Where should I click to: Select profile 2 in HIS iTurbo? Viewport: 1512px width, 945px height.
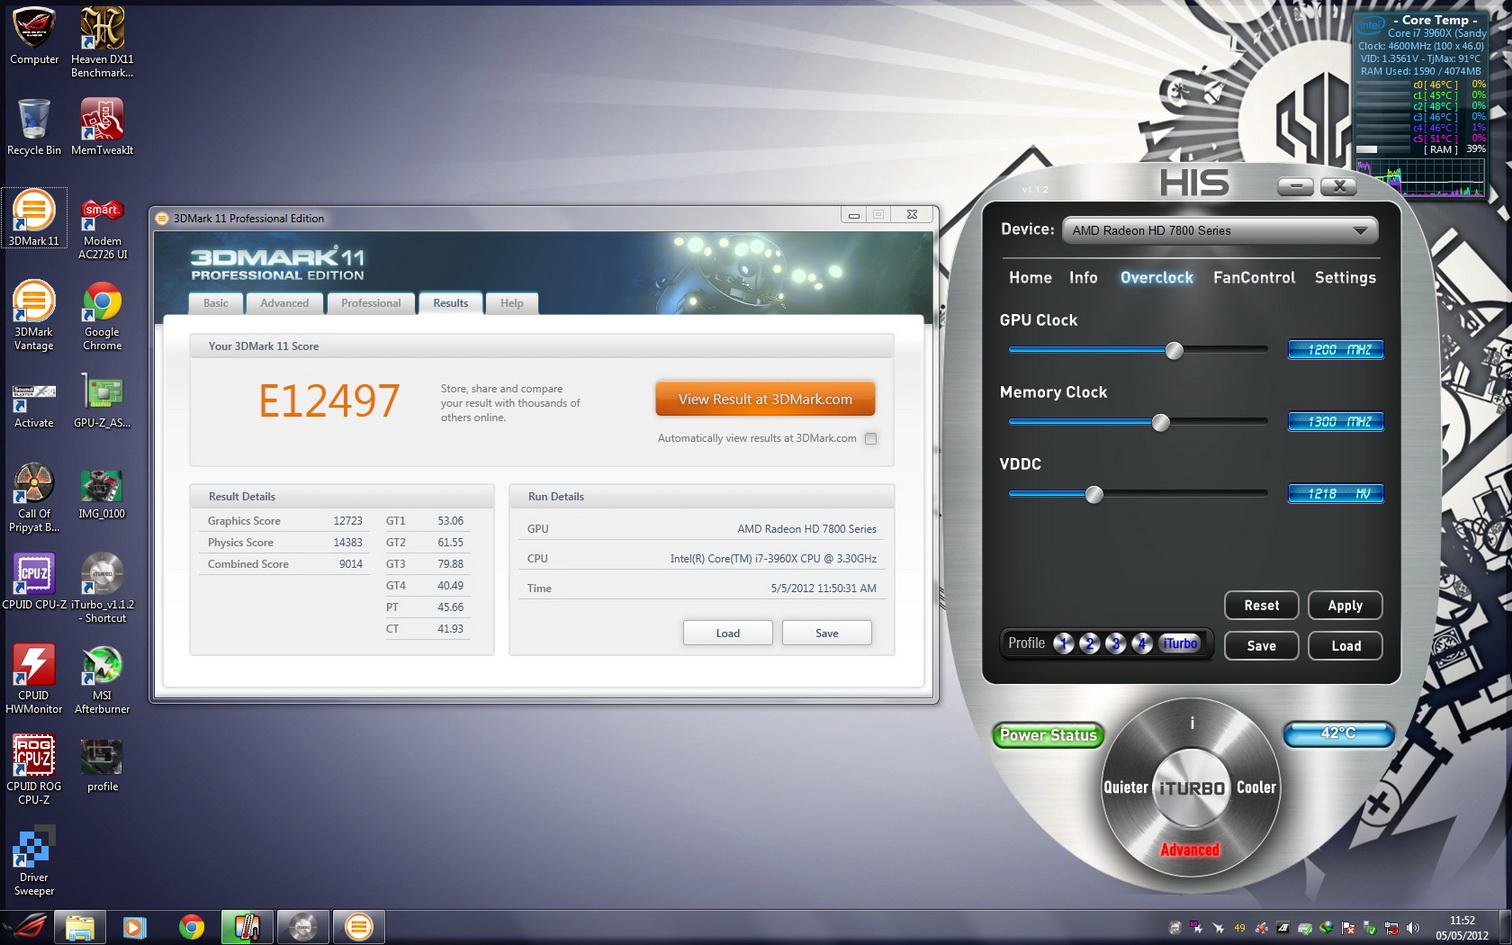click(1090, 644)
